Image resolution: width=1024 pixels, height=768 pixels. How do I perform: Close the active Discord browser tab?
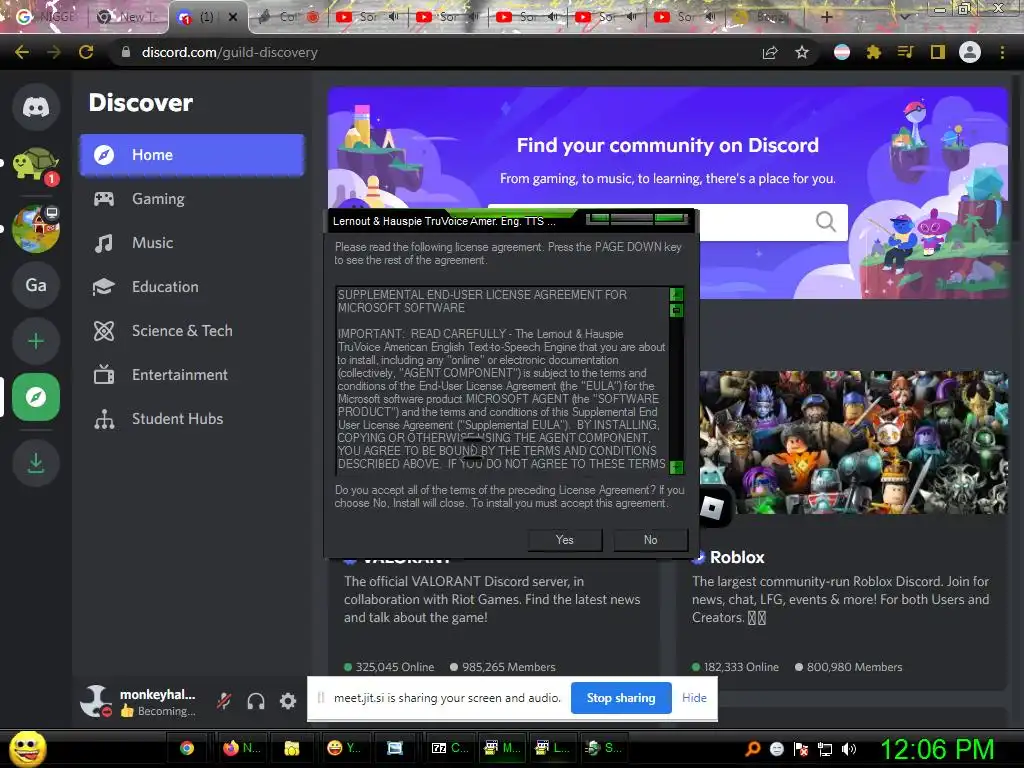pos(233,18)
